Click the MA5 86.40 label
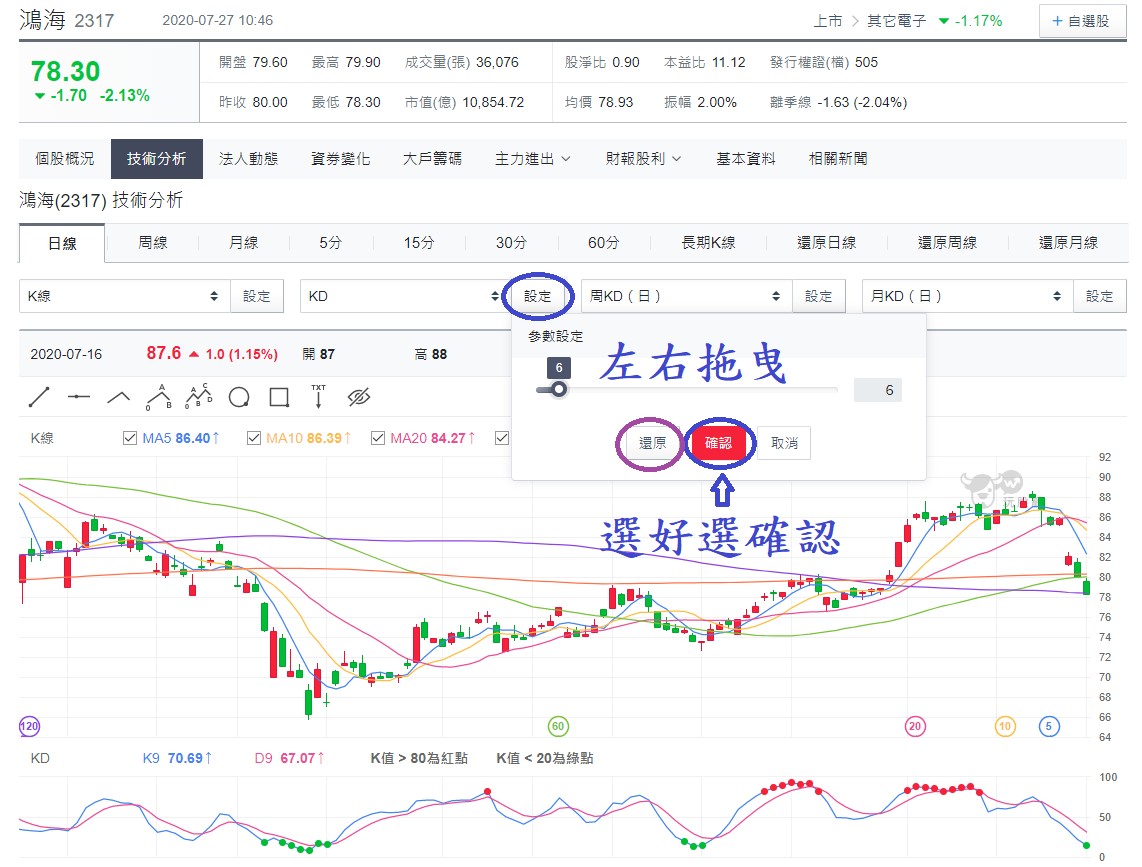 [181, 438]
